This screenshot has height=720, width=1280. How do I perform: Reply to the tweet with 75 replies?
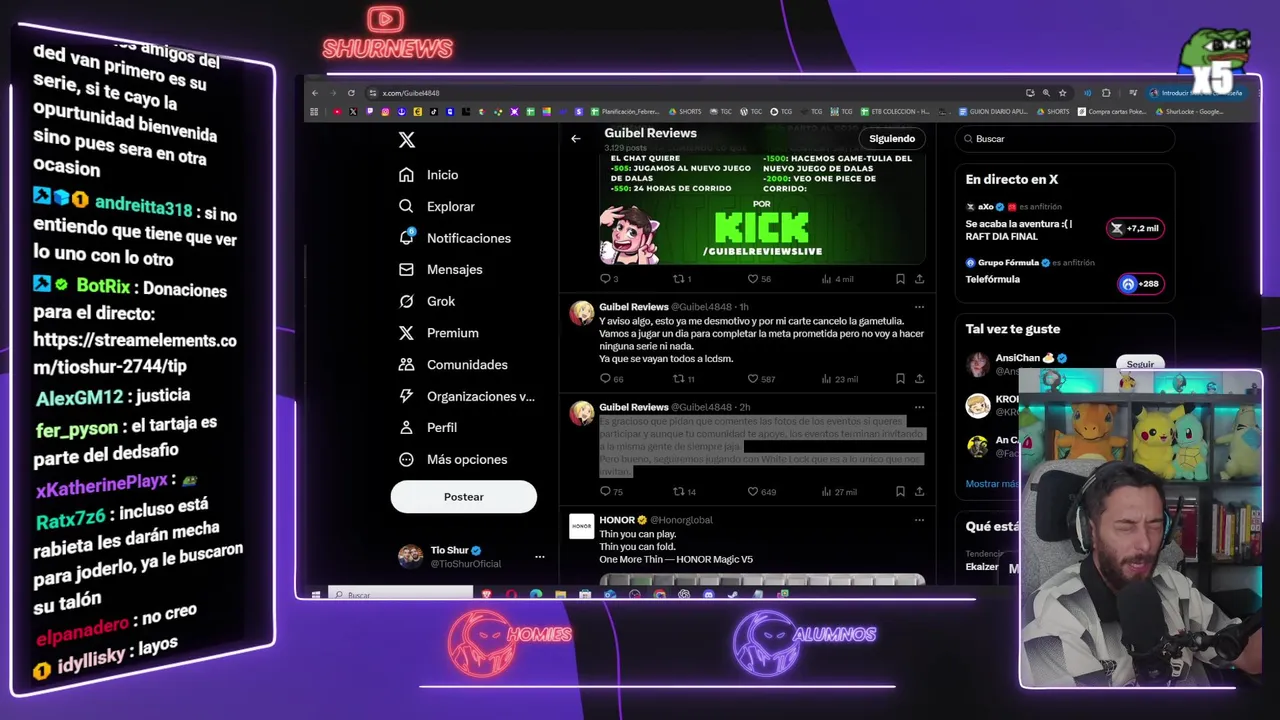pos(610,491)
